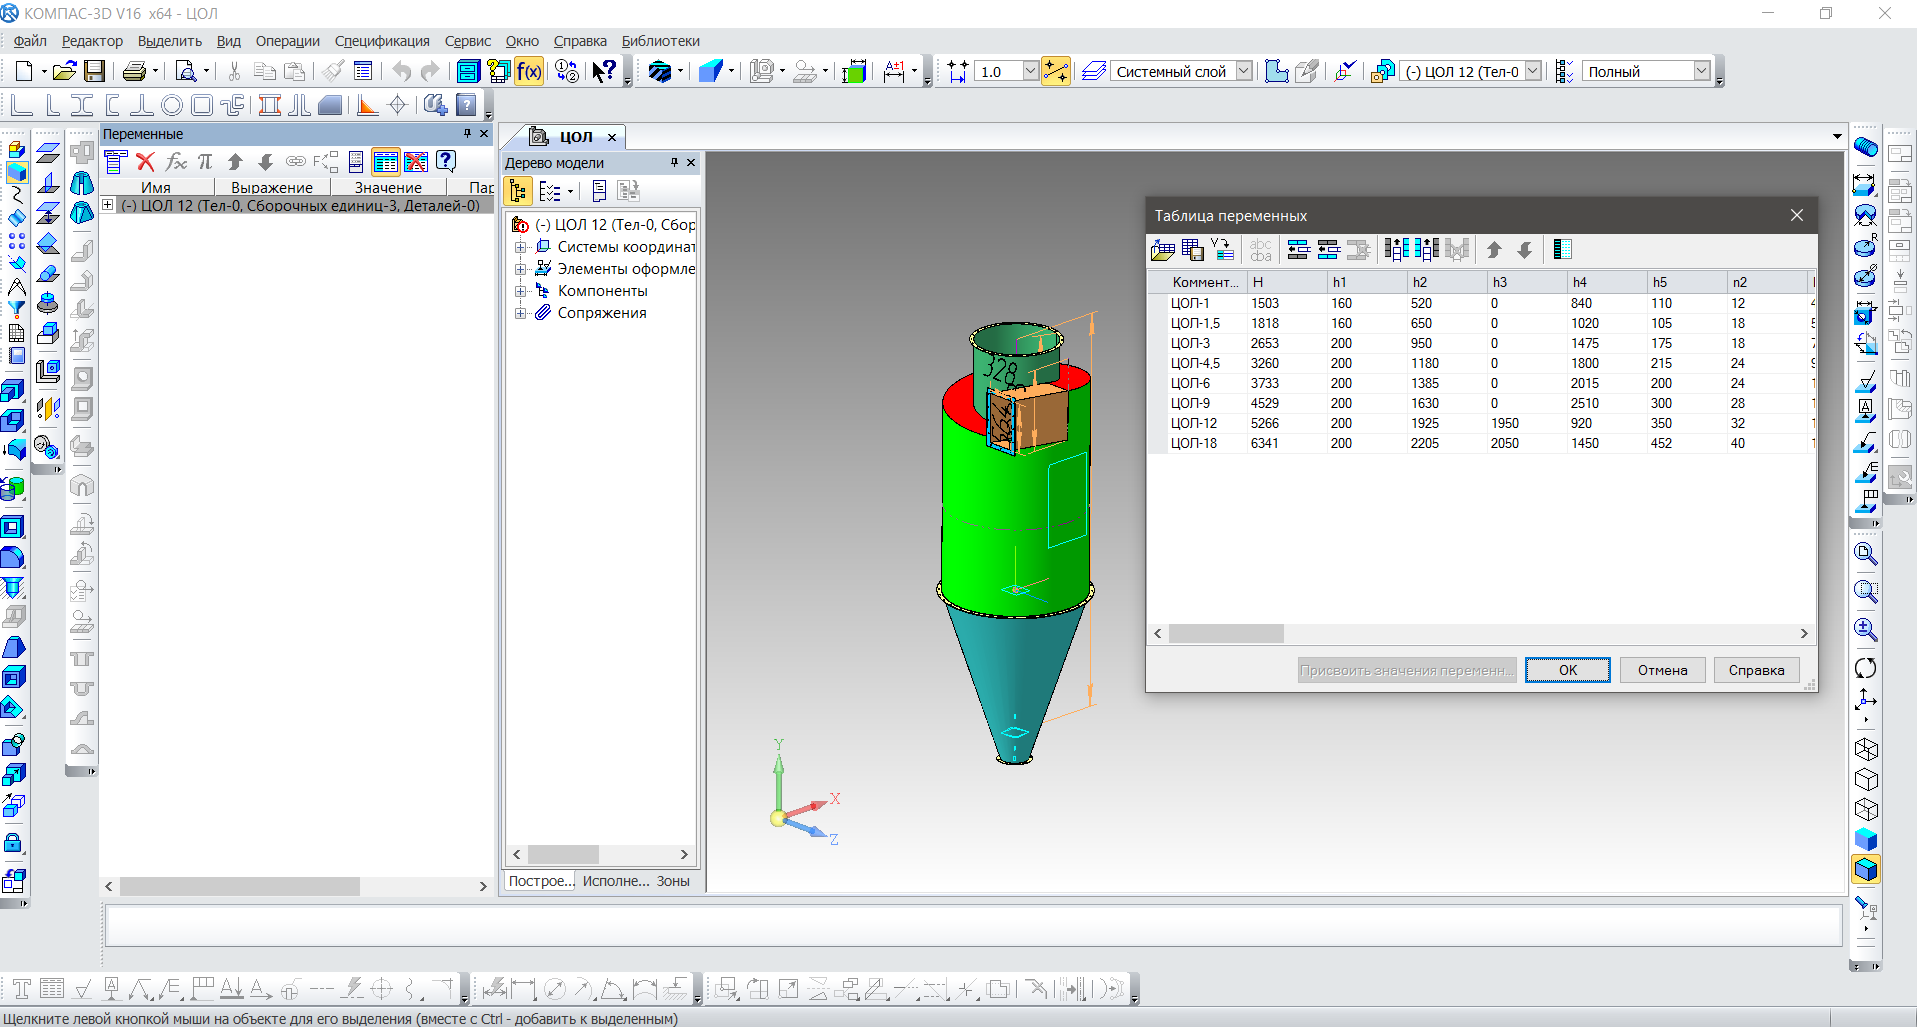Insert column left in variables table
1917x1027 pixels.
click(x=1397, y=250)
